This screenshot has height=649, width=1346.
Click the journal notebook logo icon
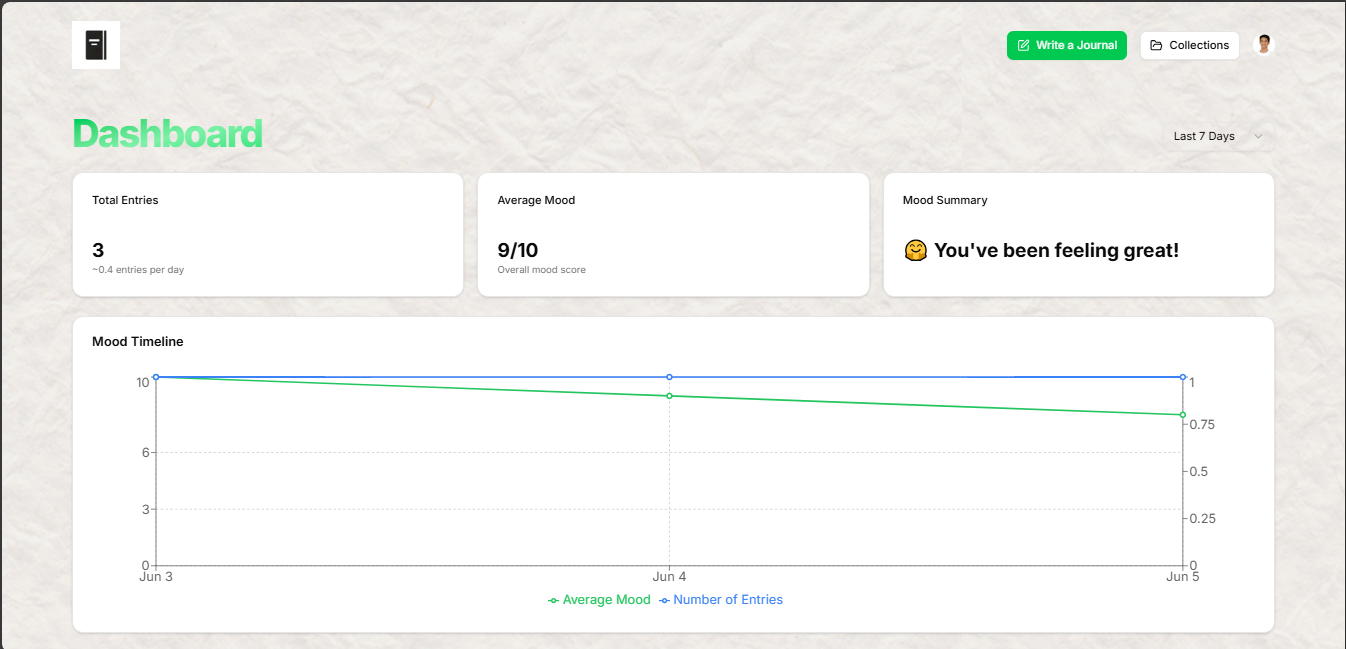tap(96, 45)
